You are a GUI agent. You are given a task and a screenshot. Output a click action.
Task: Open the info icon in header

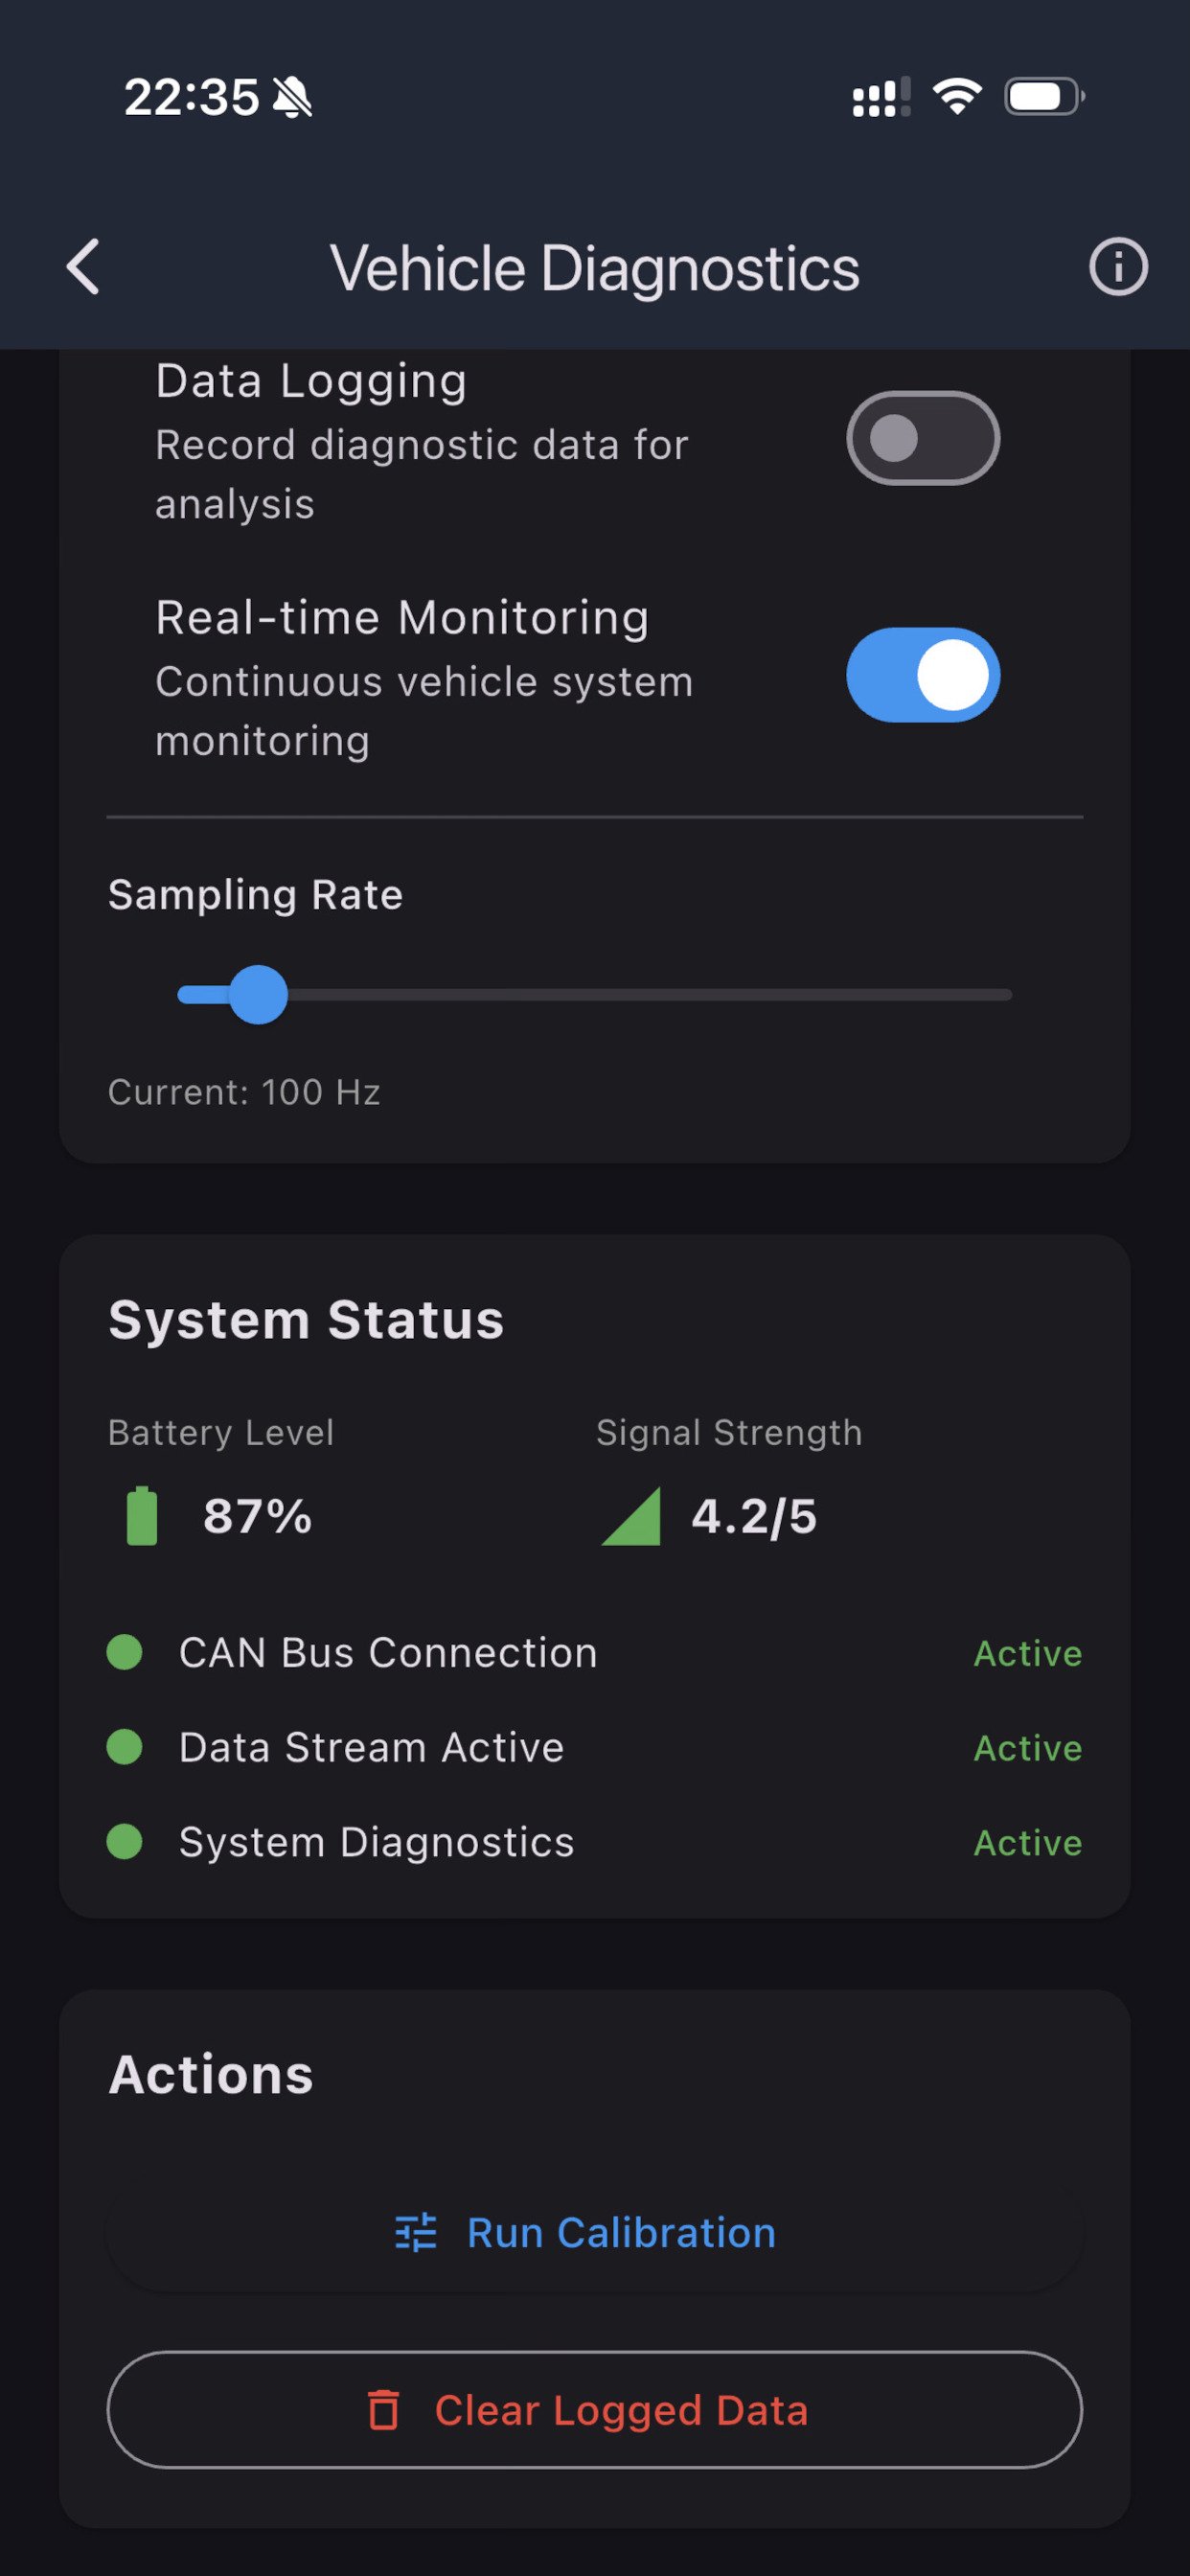pos(1117,267)
